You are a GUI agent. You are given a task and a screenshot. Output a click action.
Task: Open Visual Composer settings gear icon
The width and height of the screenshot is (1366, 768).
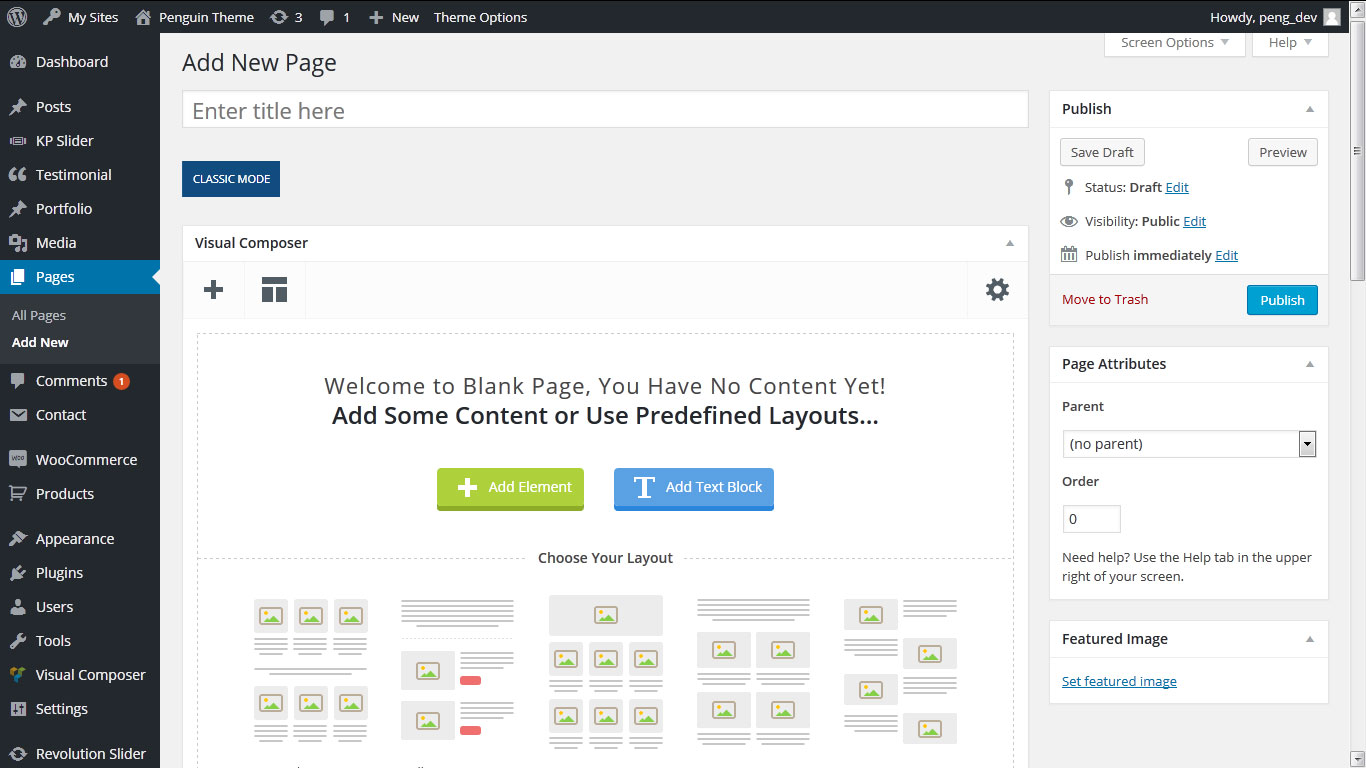coord(997,290)
